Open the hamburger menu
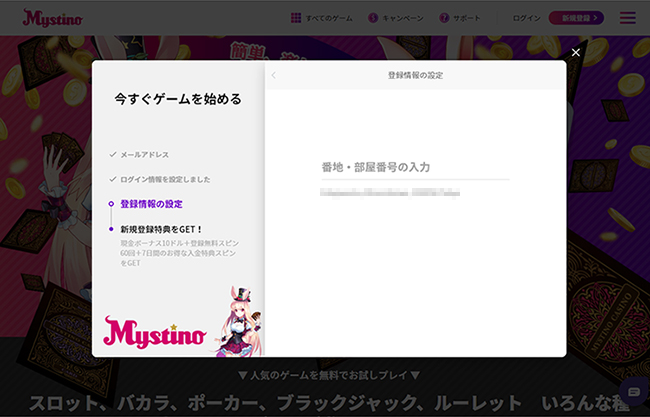 (627, 18)
